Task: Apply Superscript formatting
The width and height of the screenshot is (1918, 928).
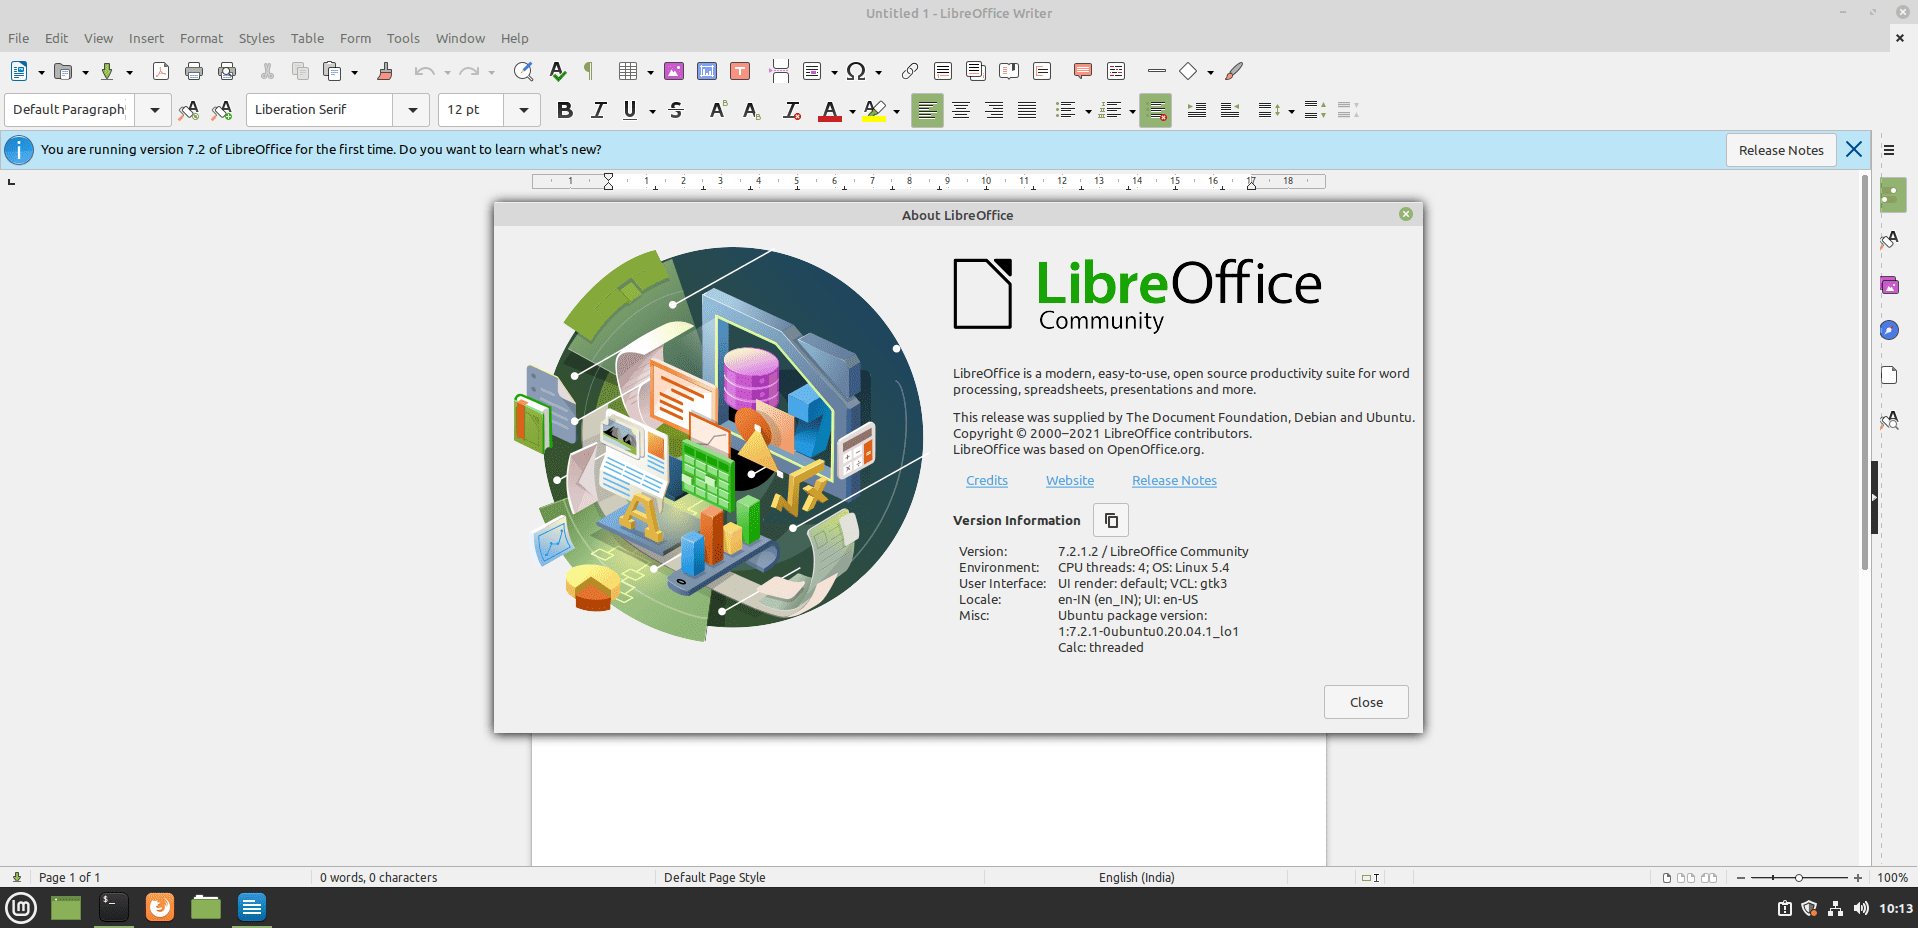Action: point(718,110)
